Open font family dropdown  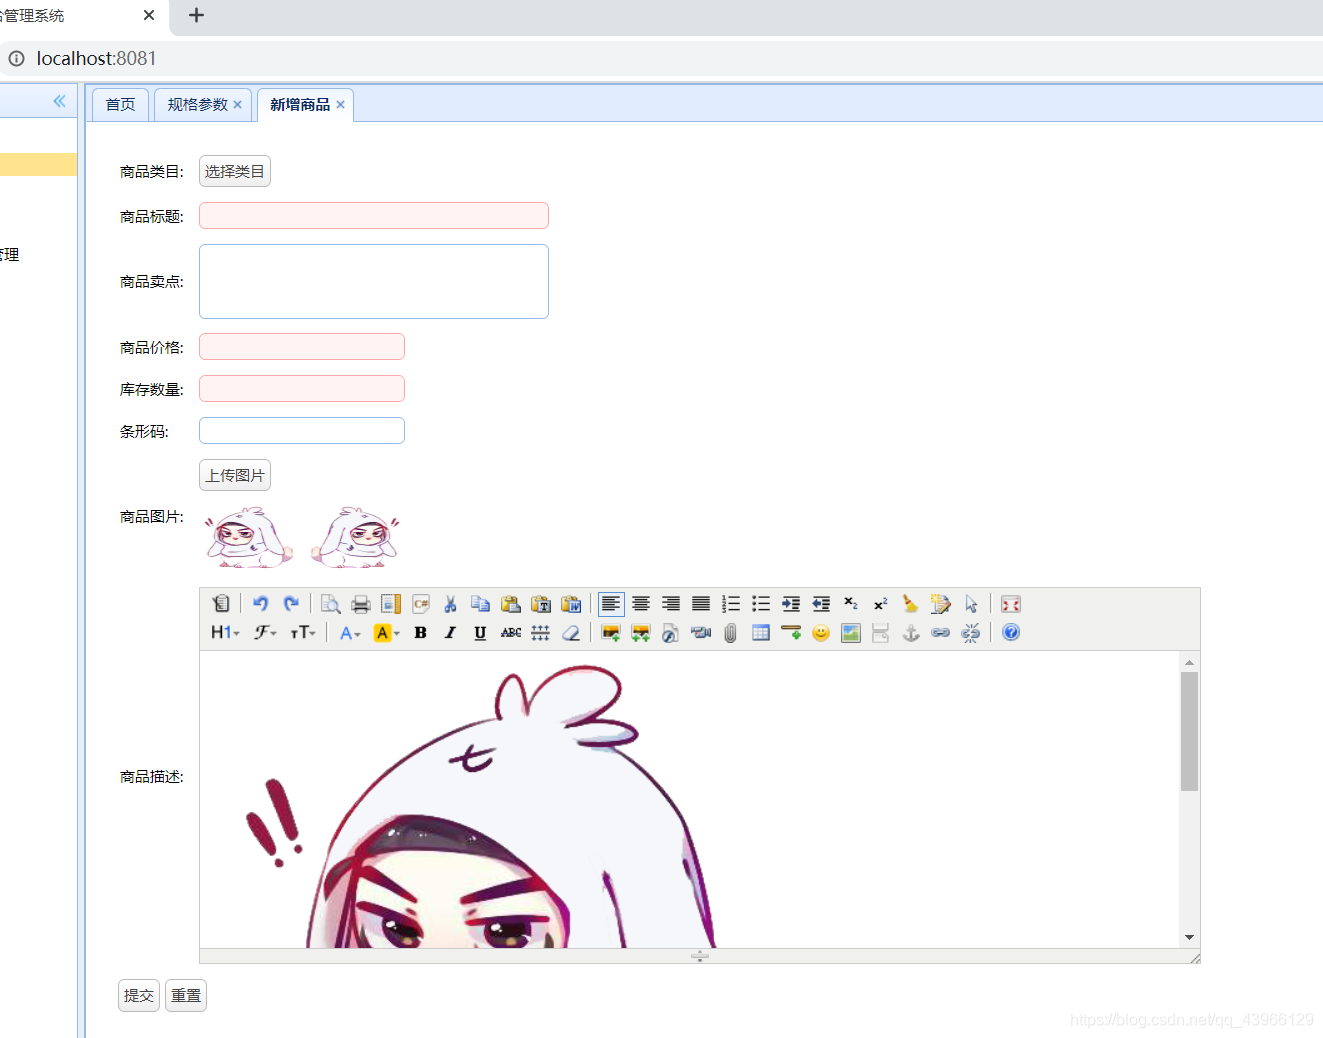265,632
